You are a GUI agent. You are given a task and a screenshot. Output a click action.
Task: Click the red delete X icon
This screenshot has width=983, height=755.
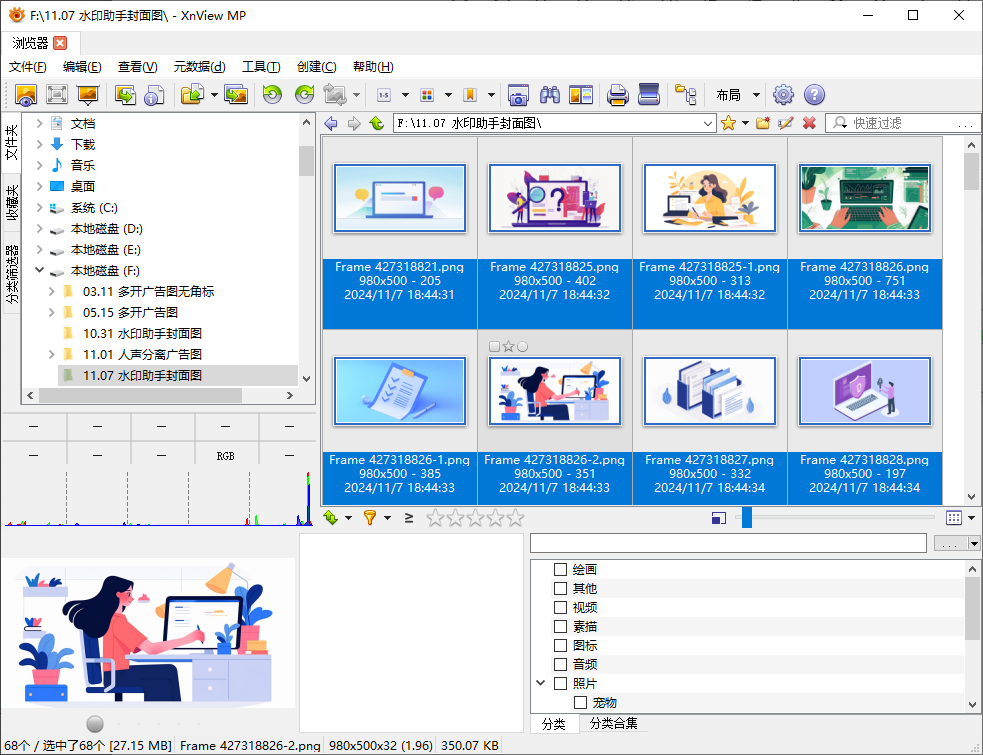(809, 123)
